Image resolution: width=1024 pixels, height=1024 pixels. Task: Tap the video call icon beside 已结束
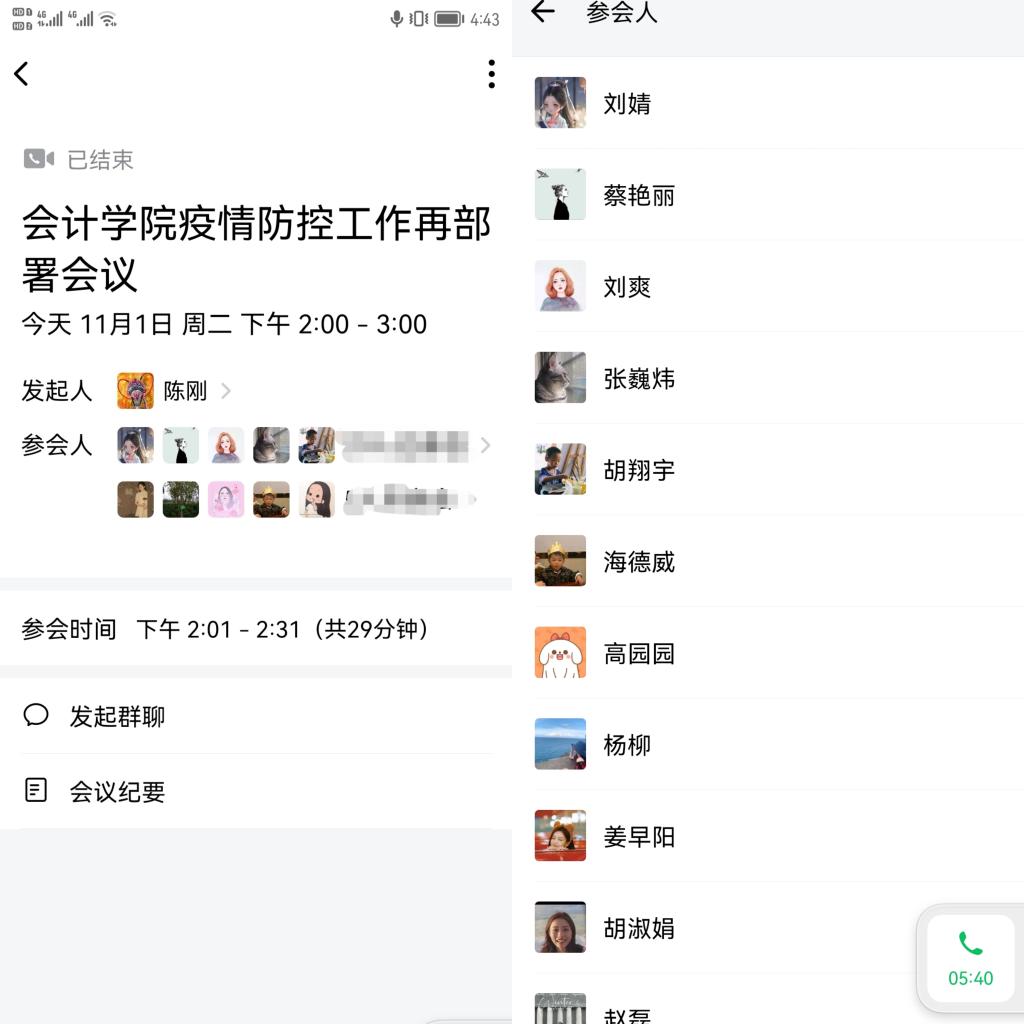pyautogui.click(x=39, y=159)
